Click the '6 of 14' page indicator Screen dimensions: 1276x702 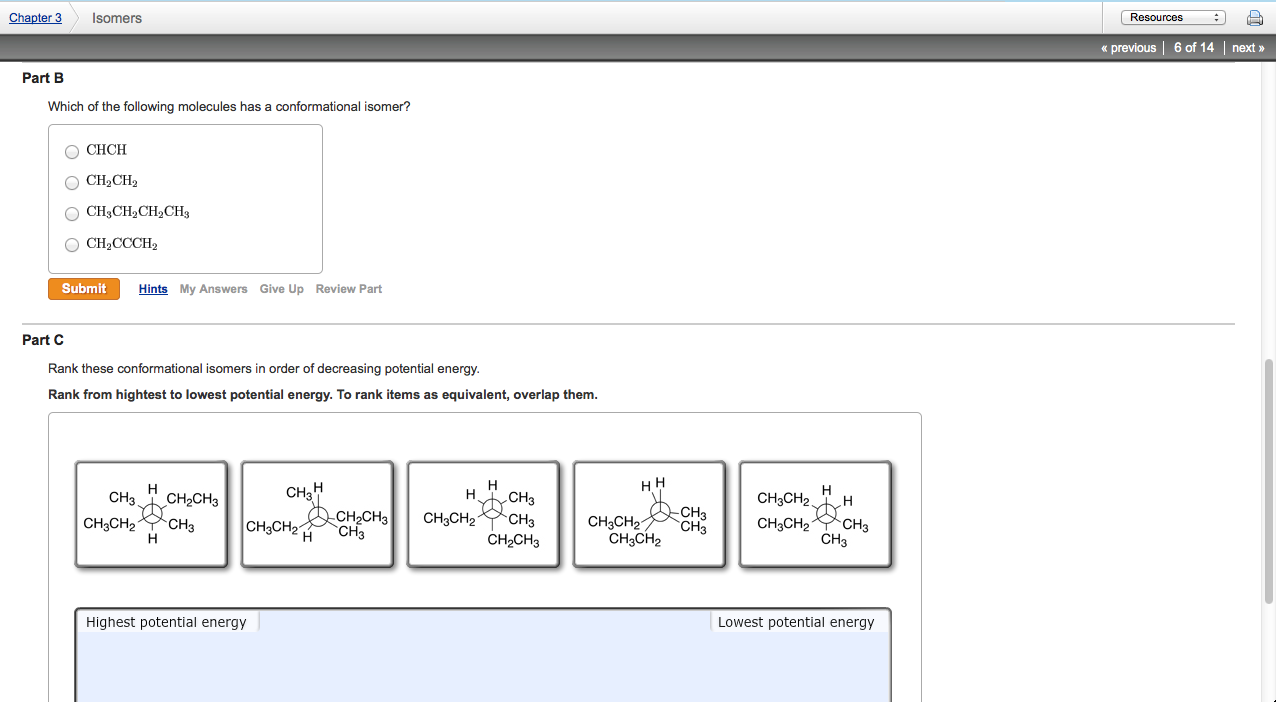coord(1194,48)
